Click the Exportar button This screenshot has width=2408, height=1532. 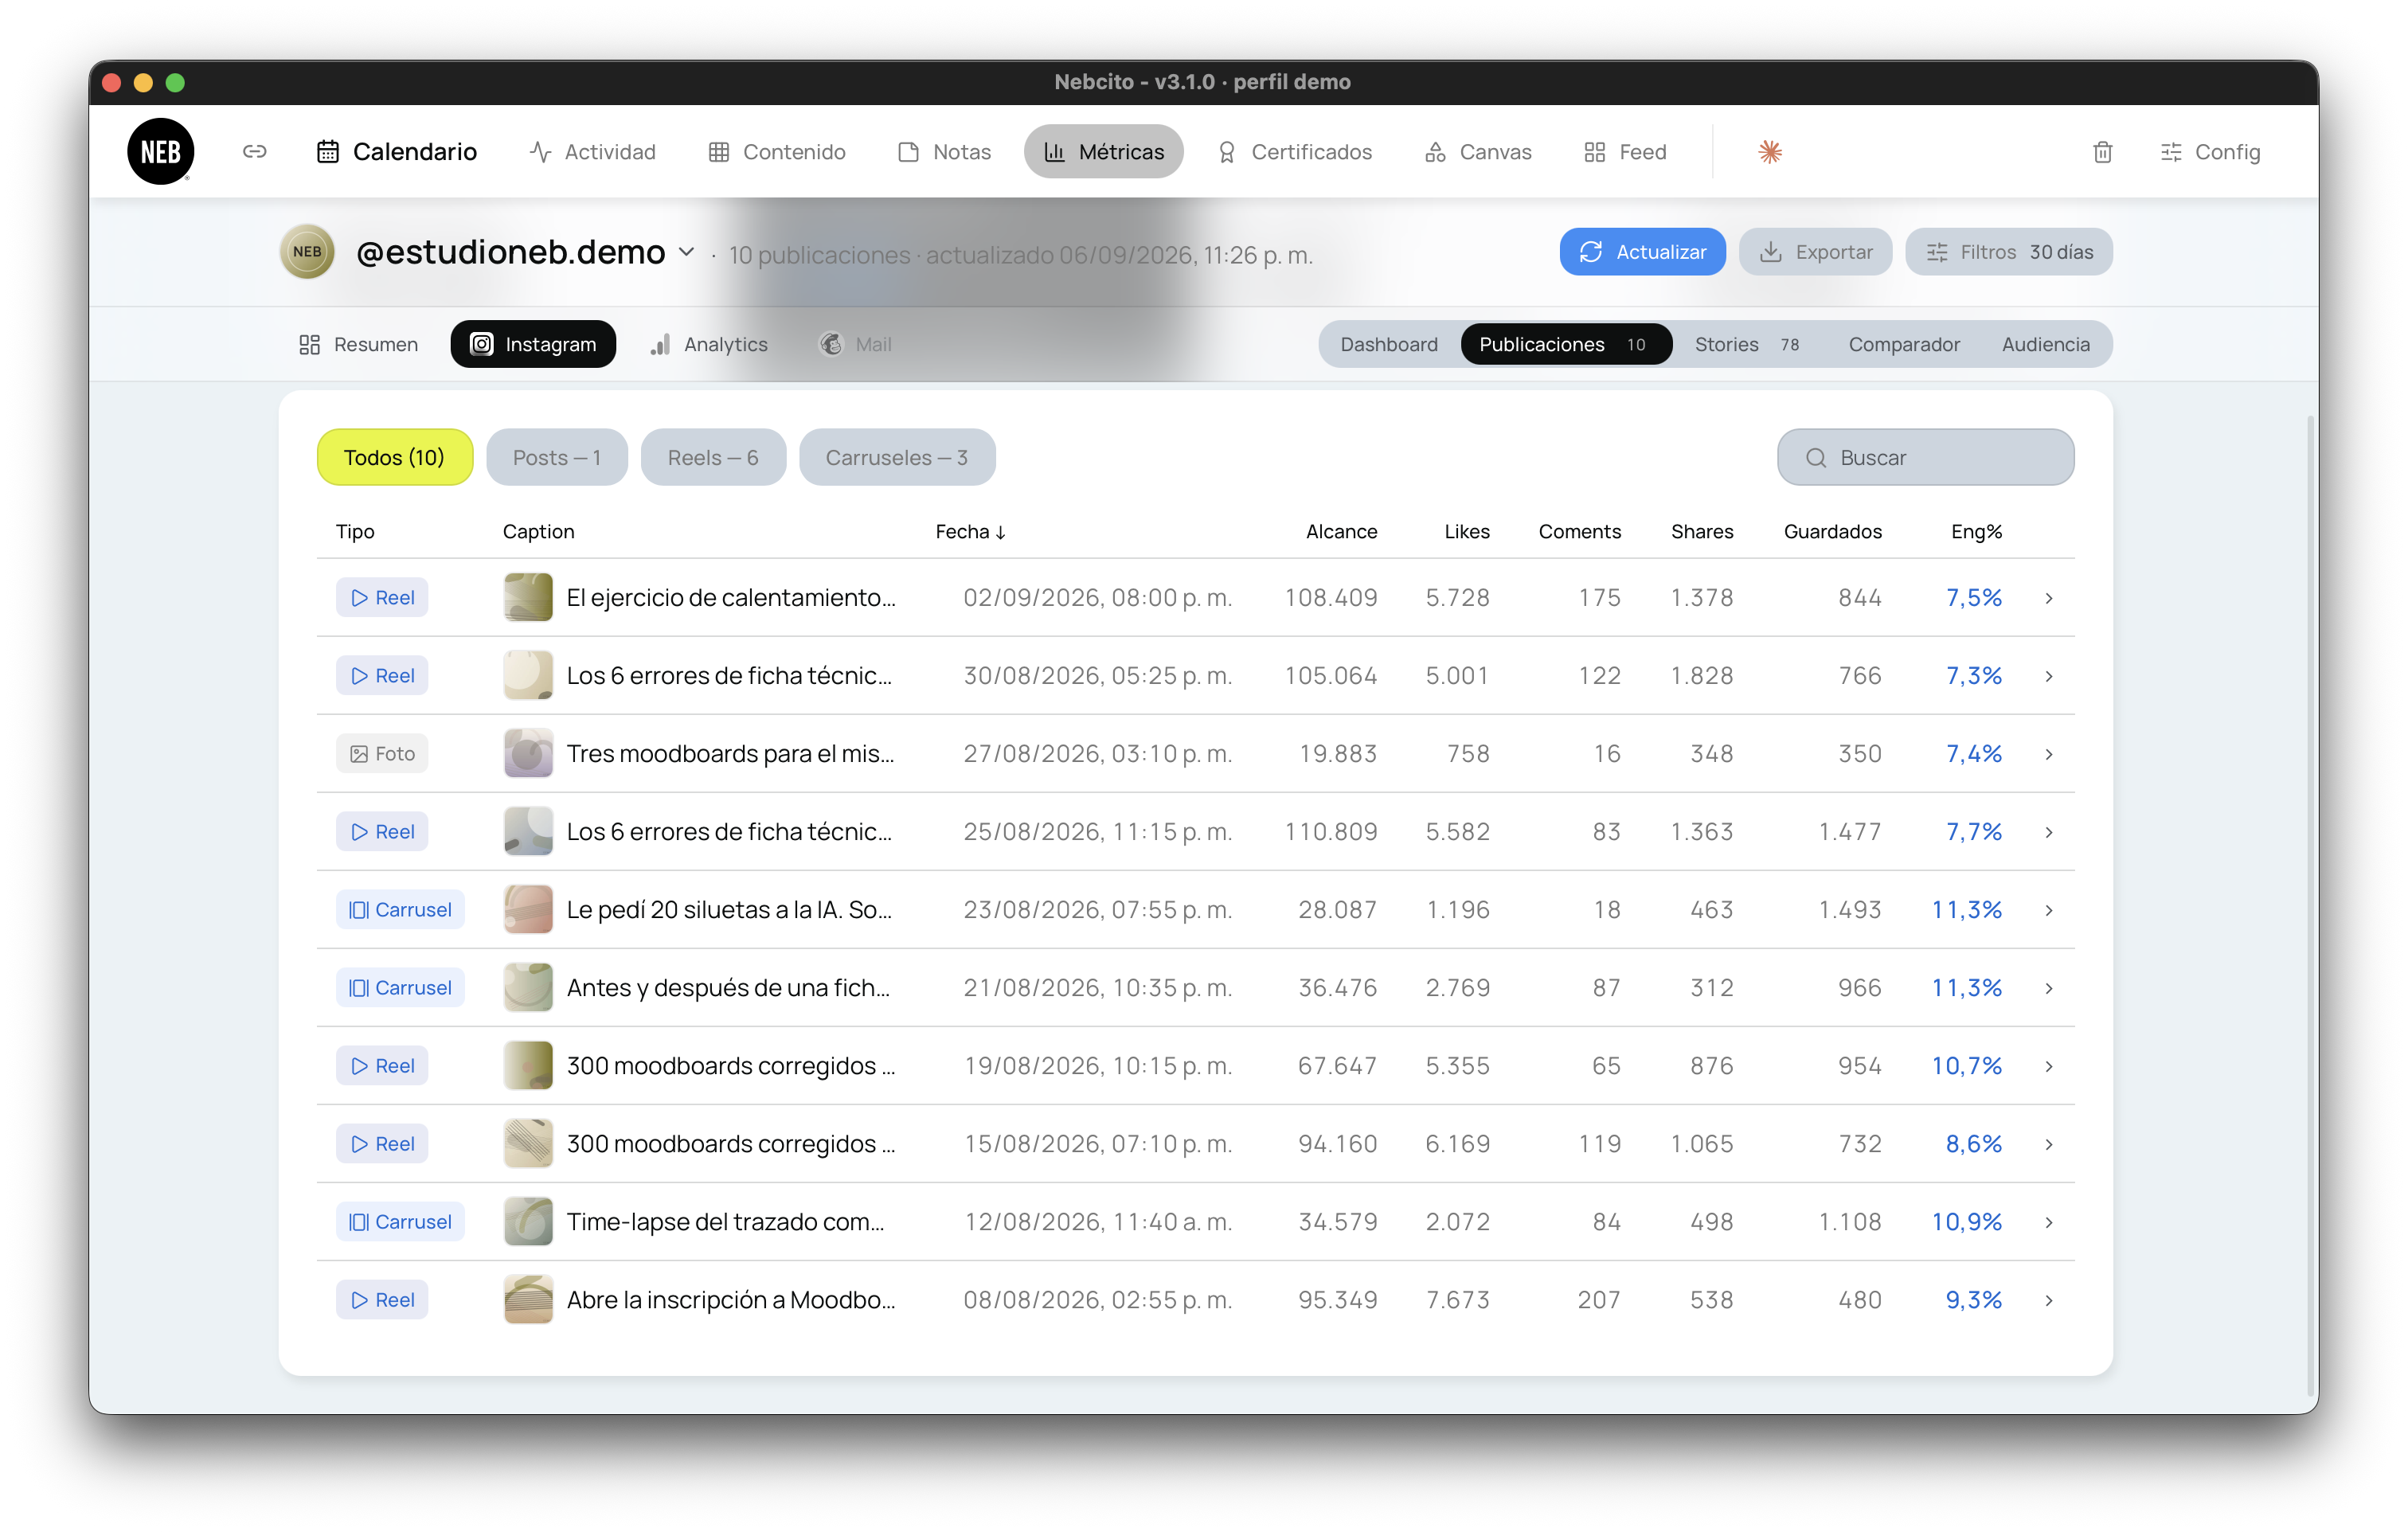(x=1815, y=252)
